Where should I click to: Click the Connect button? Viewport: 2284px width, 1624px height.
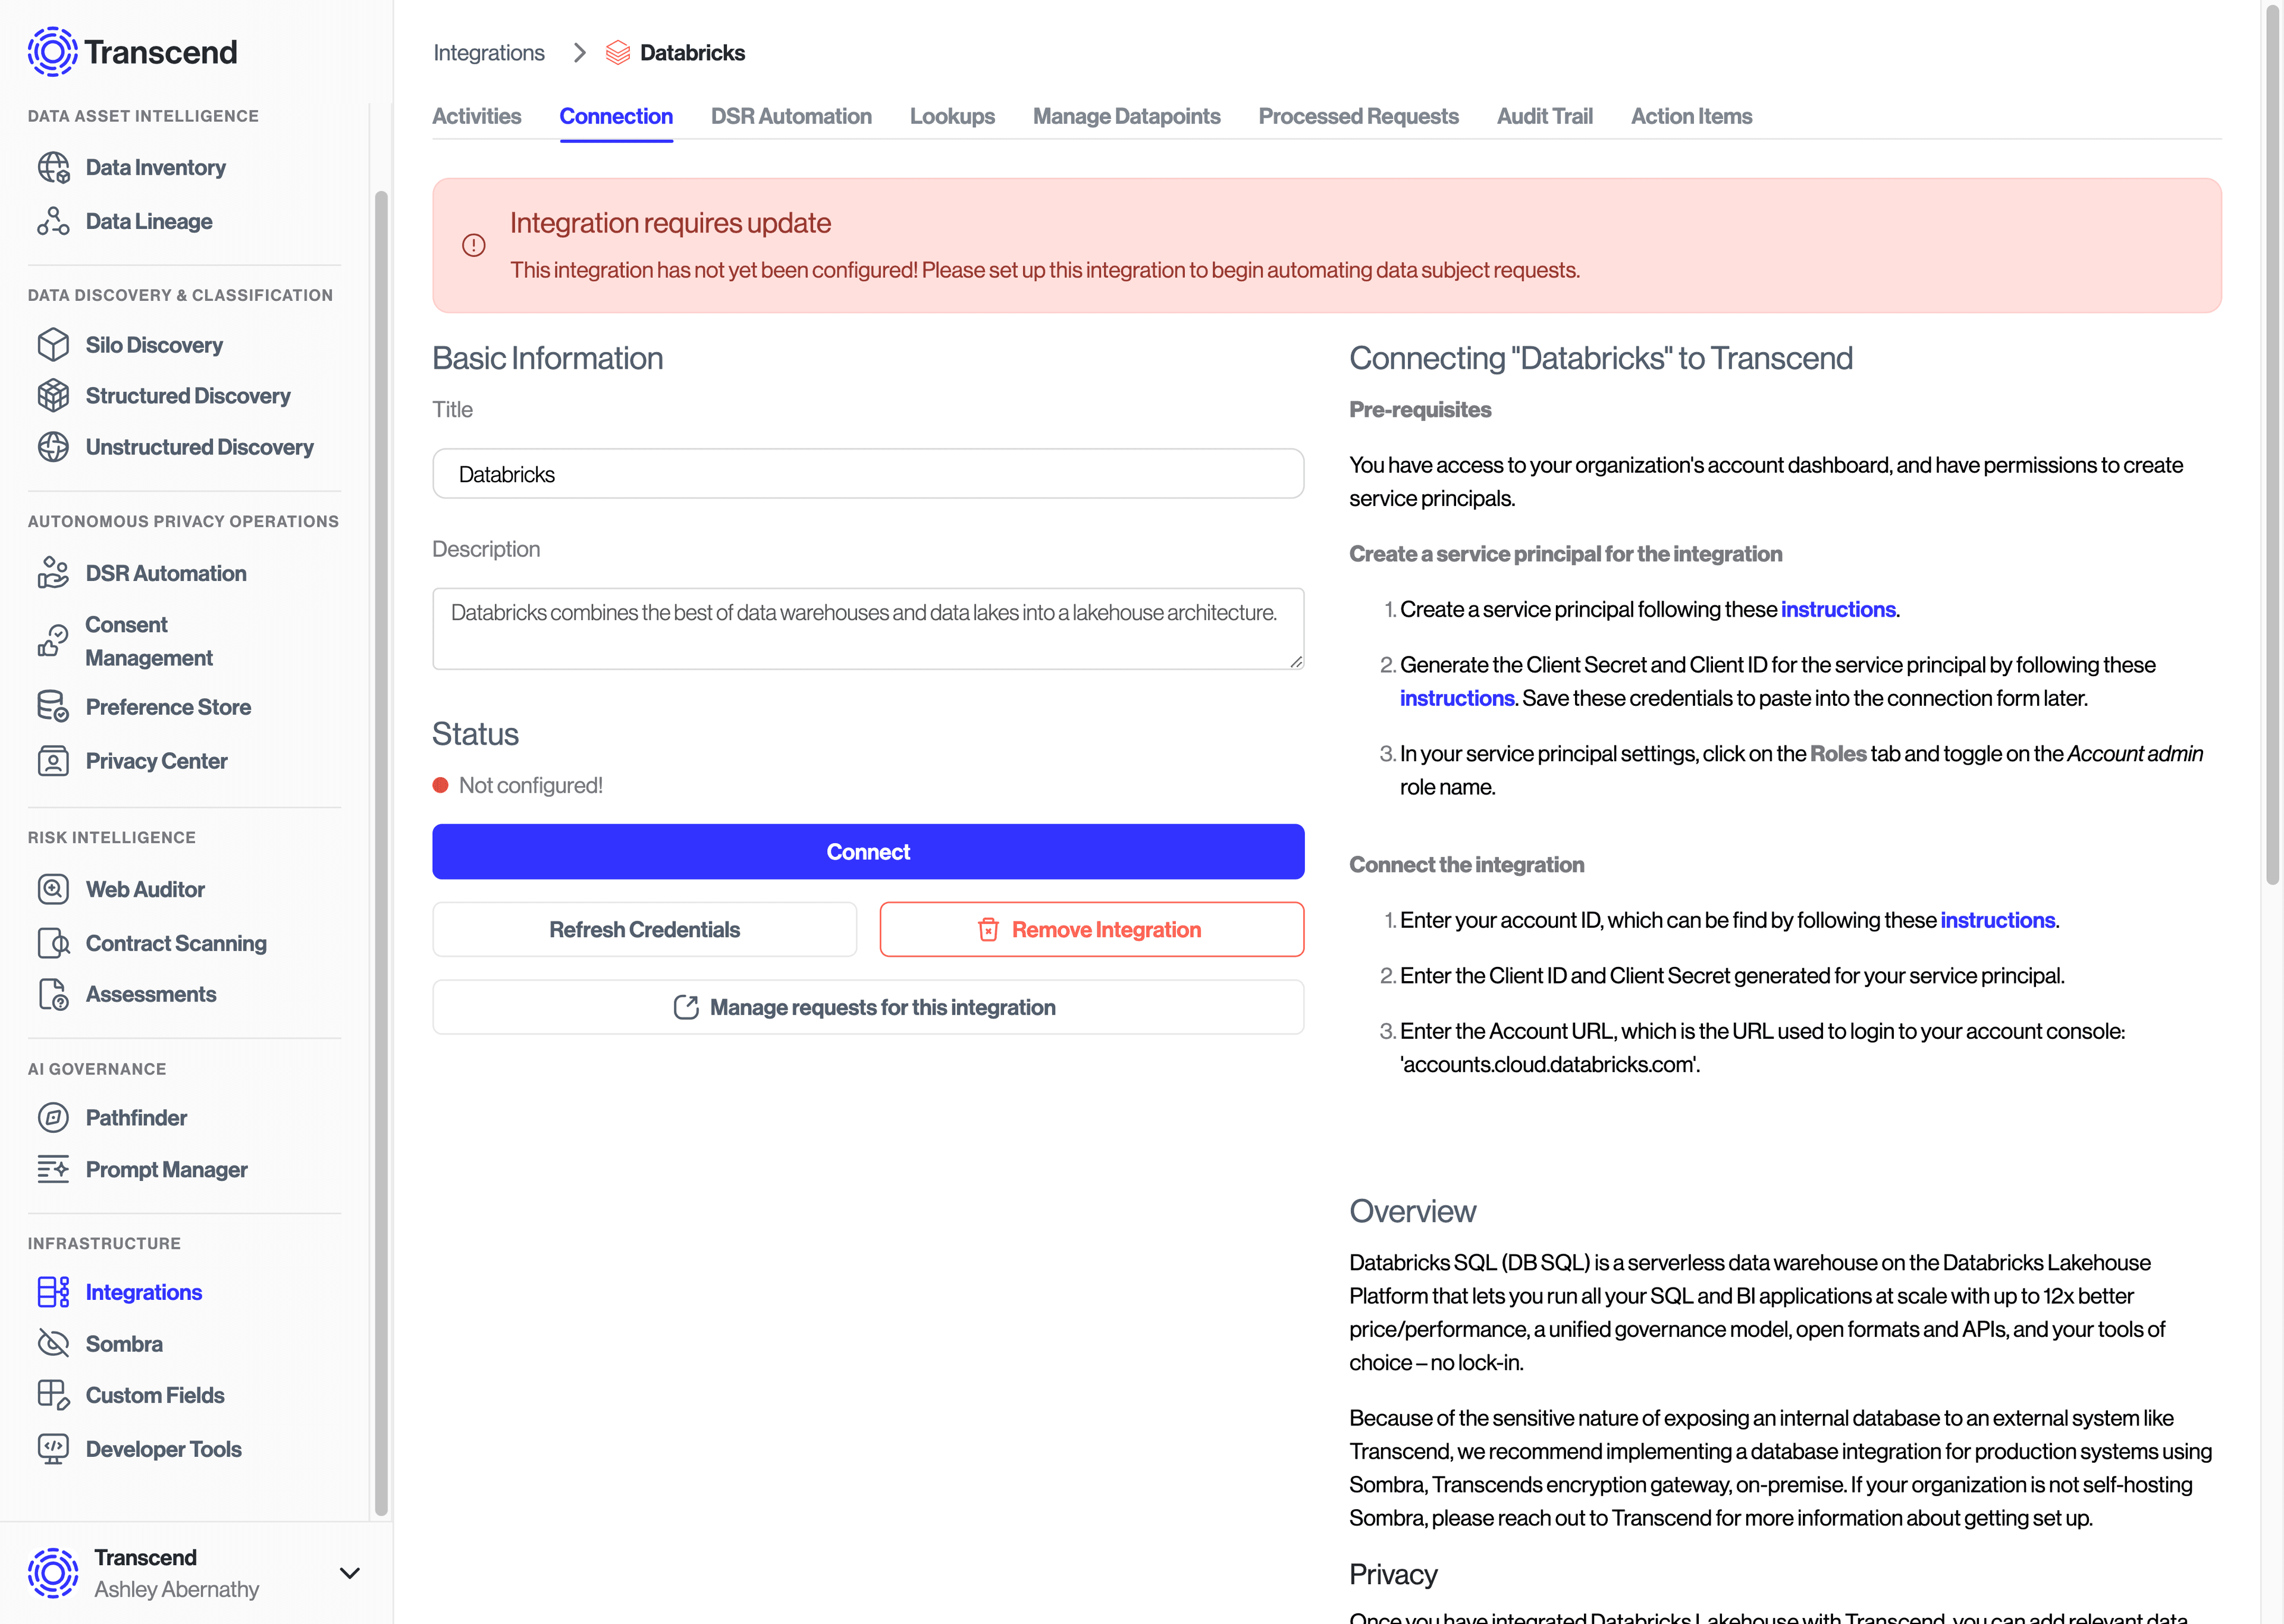pos(868,852)
